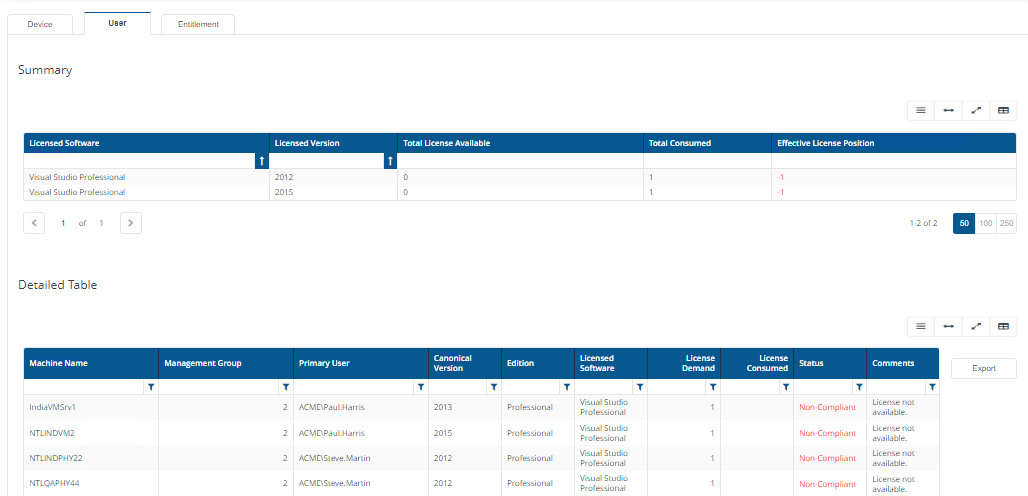Click Summary table horizontal fit-width arrows icon

click(x=948, y=111)
